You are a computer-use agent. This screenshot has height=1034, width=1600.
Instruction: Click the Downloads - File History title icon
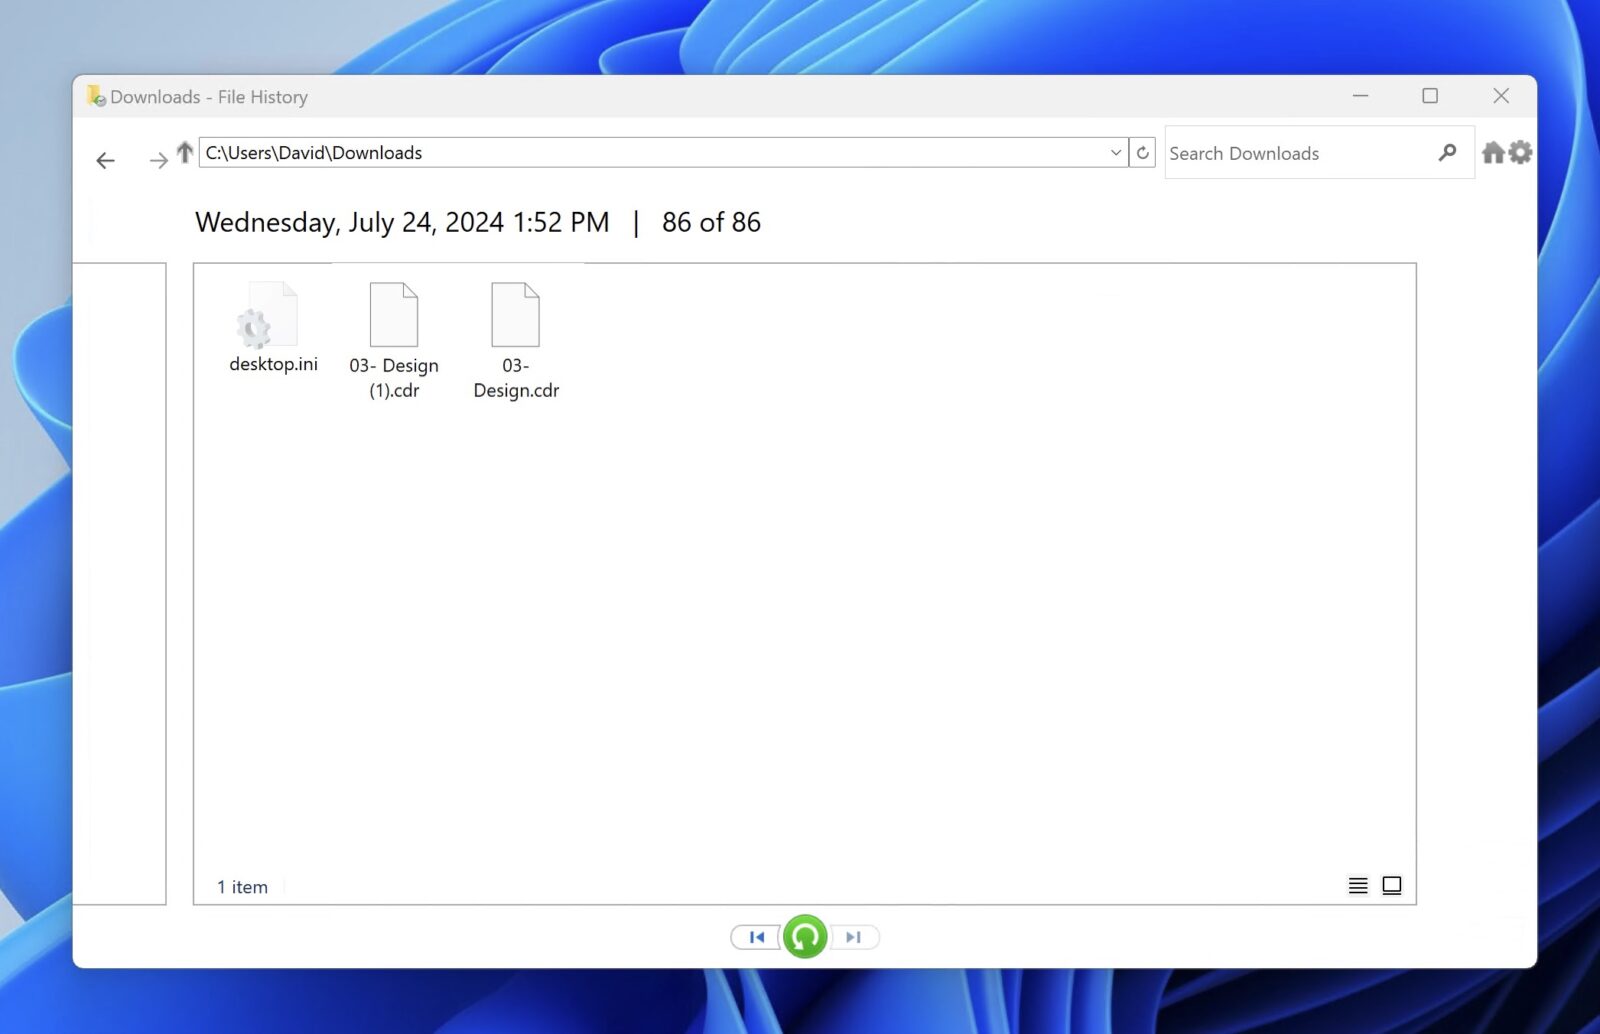[96, 96]
